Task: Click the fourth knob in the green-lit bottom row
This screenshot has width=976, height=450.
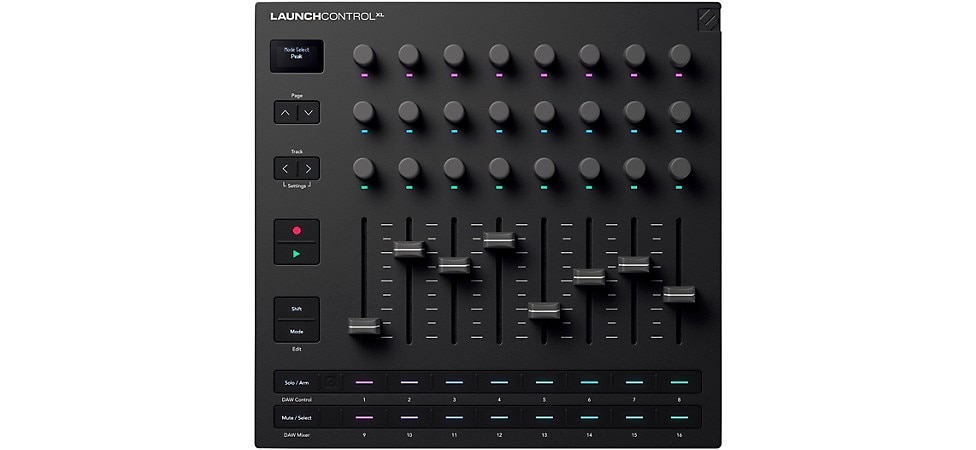Action: click(x=499, y=168)
